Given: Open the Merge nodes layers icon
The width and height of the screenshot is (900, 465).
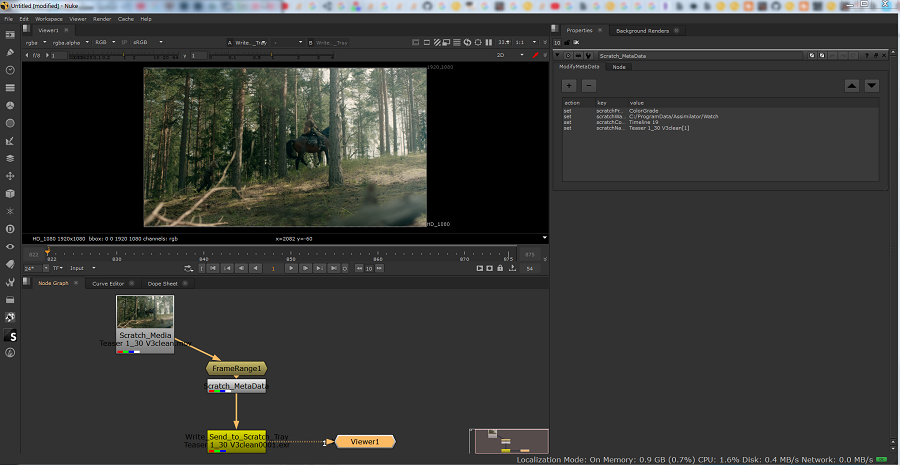Looking at the screenshot, I should [10, 158].
